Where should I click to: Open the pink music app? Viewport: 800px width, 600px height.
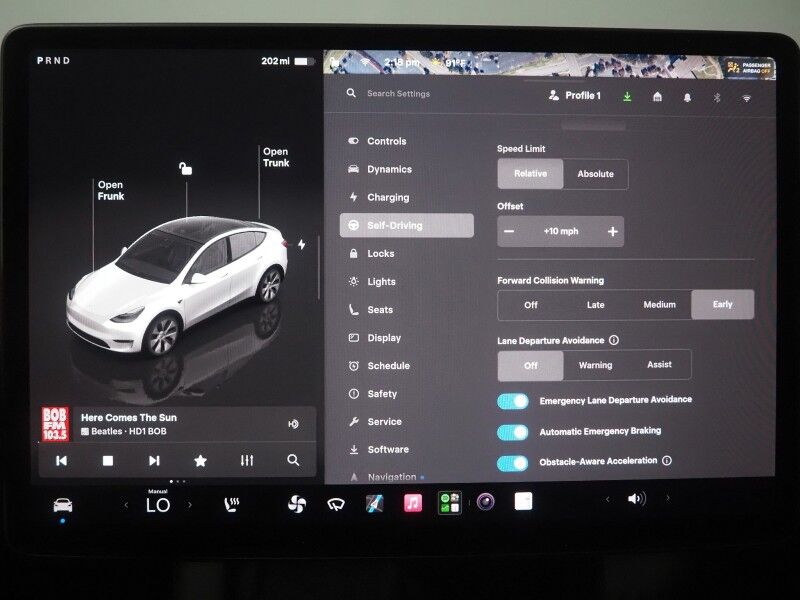pos(413,503)
